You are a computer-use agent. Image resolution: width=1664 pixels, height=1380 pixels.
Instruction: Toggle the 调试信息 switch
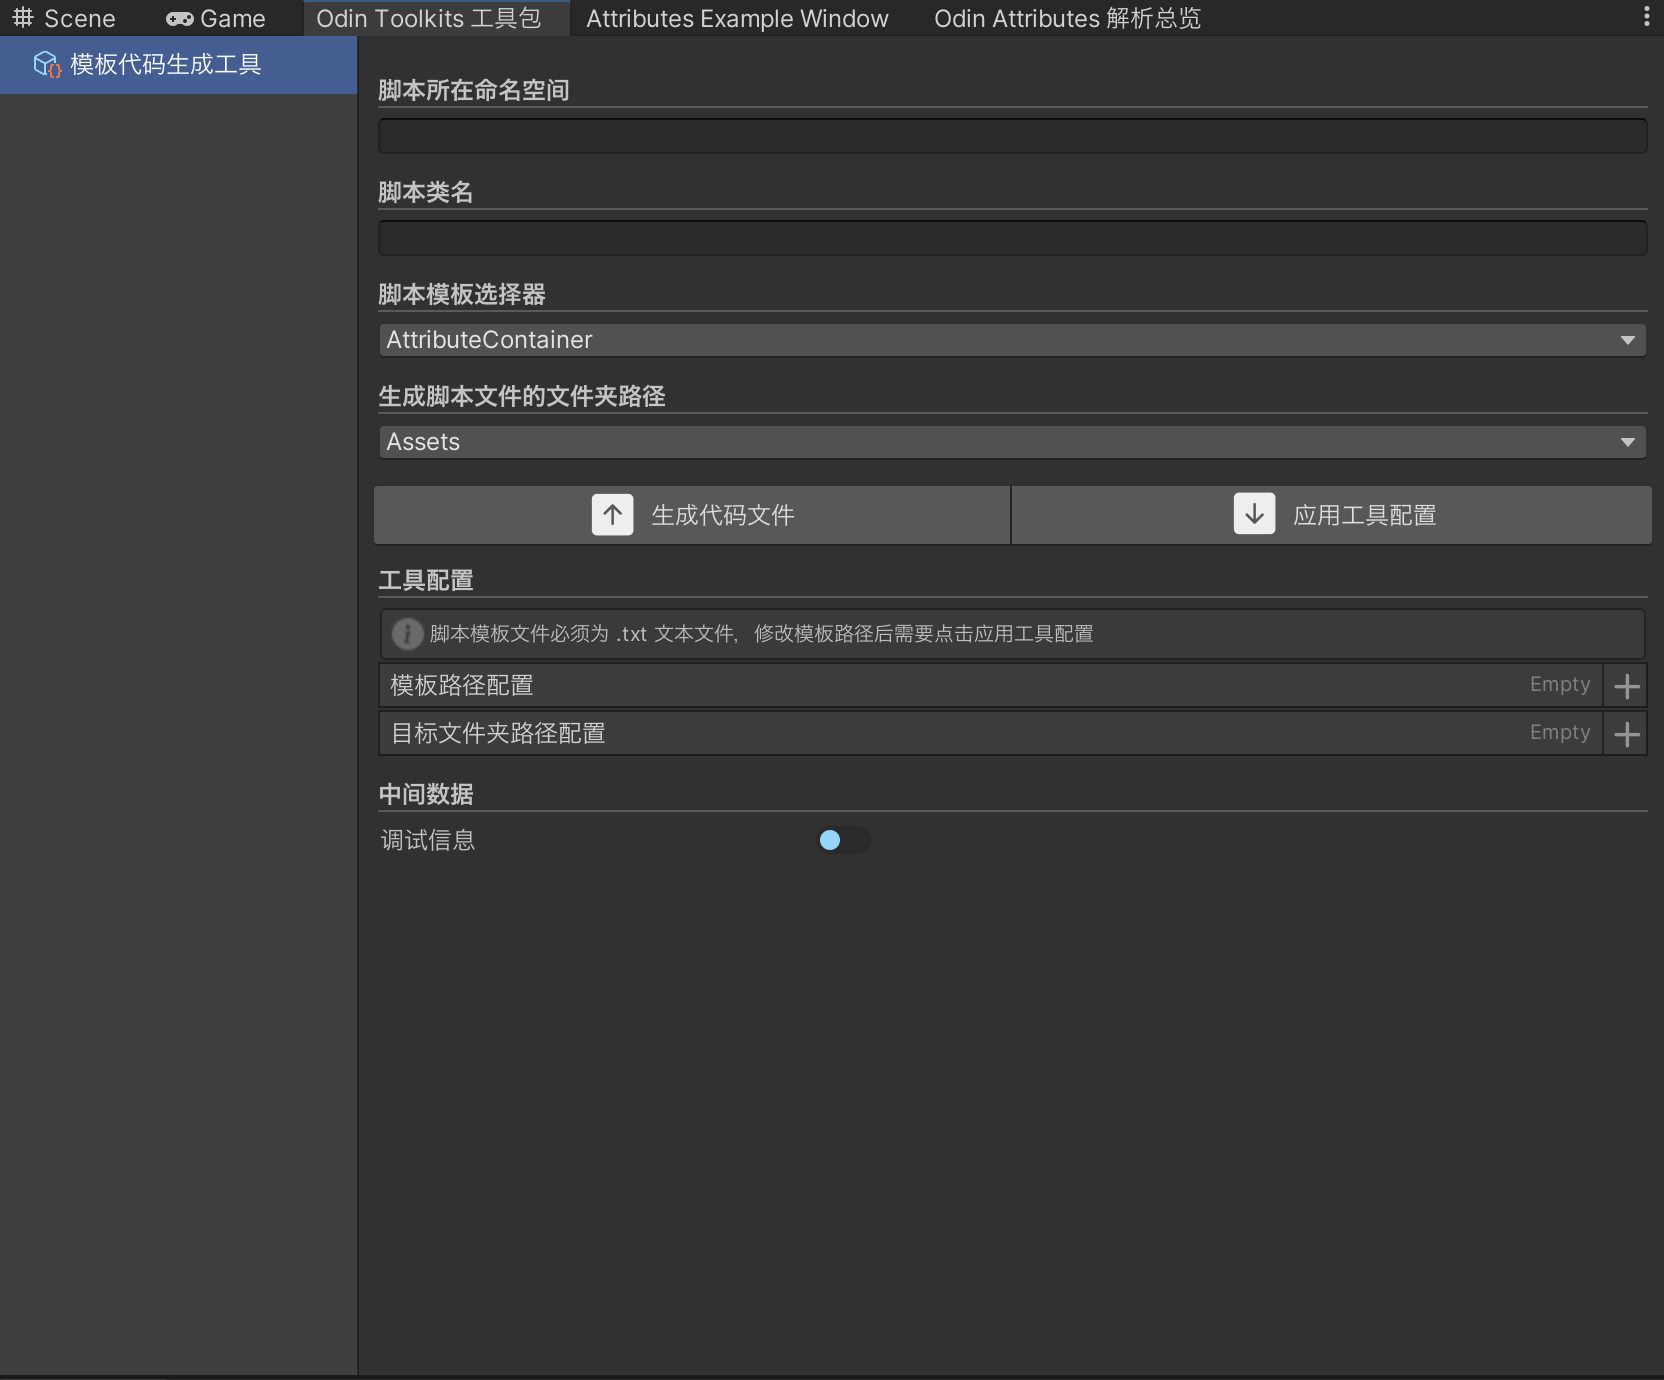pos(844,840)
